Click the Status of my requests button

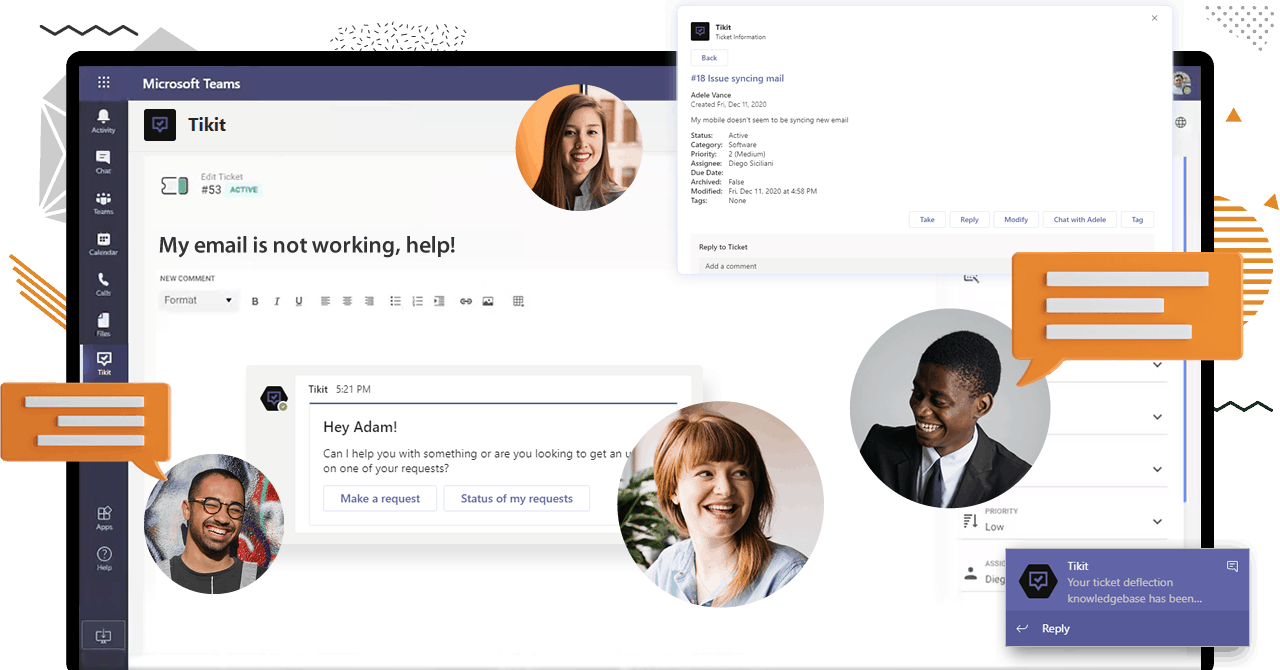pos(517,499)
